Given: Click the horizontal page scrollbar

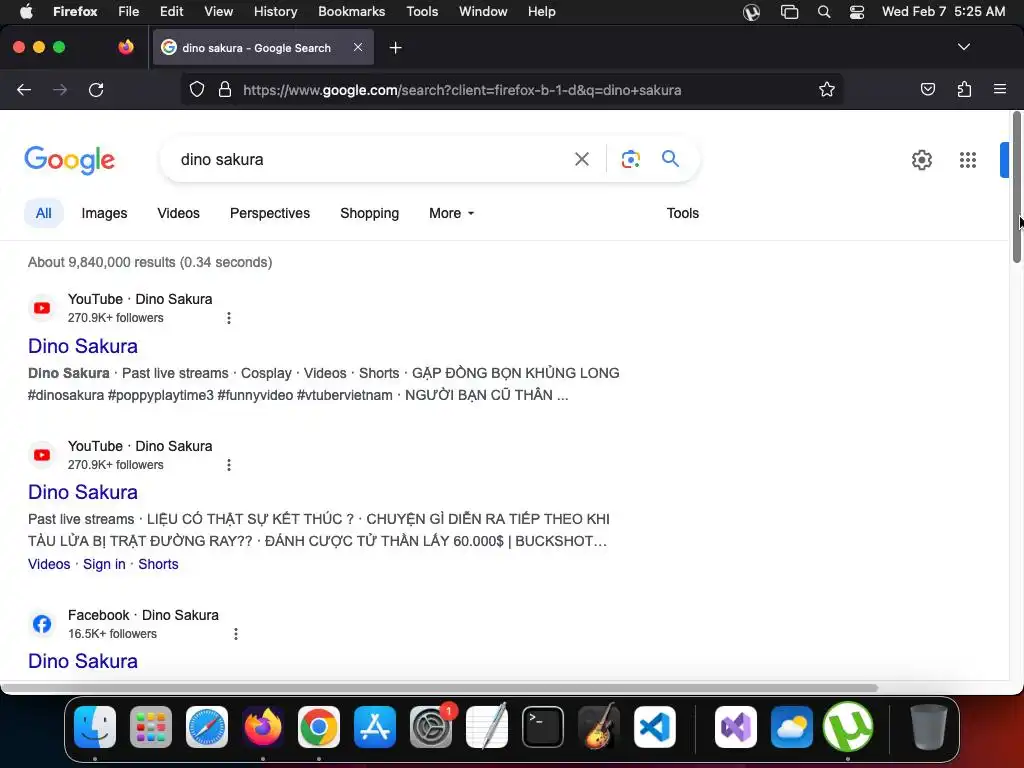Looking at the screenshot, I should 439,688.
